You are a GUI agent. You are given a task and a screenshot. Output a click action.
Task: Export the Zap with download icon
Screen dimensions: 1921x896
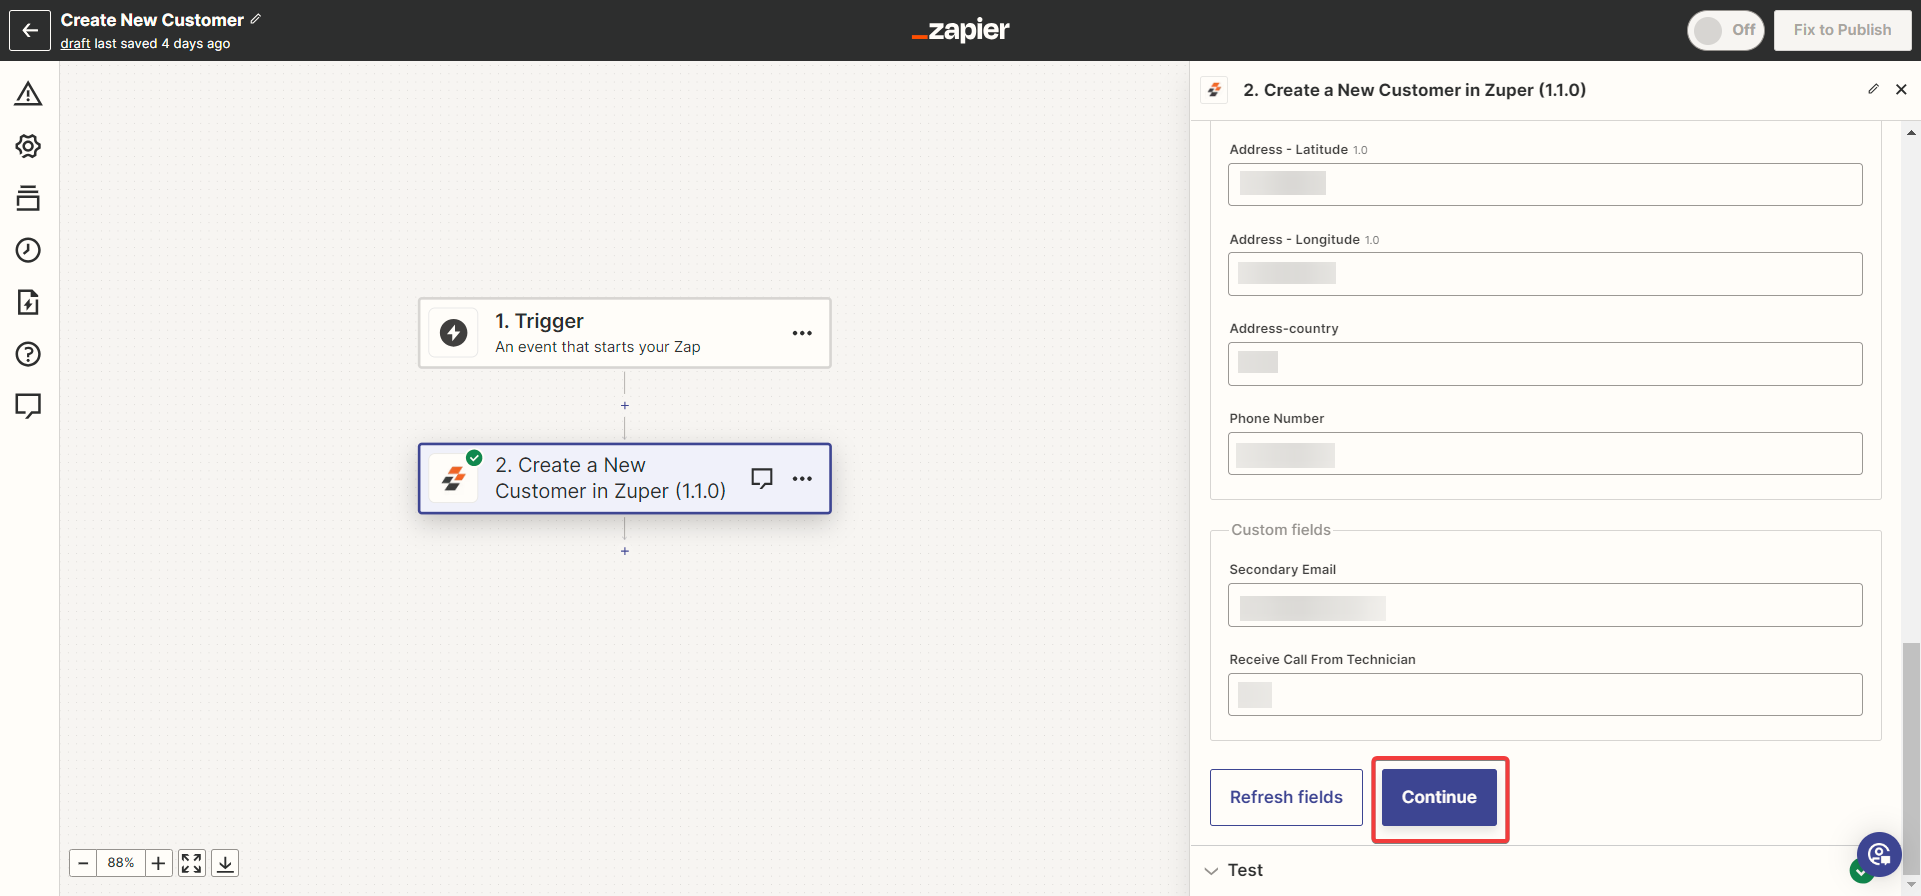(x=226, y=863)
